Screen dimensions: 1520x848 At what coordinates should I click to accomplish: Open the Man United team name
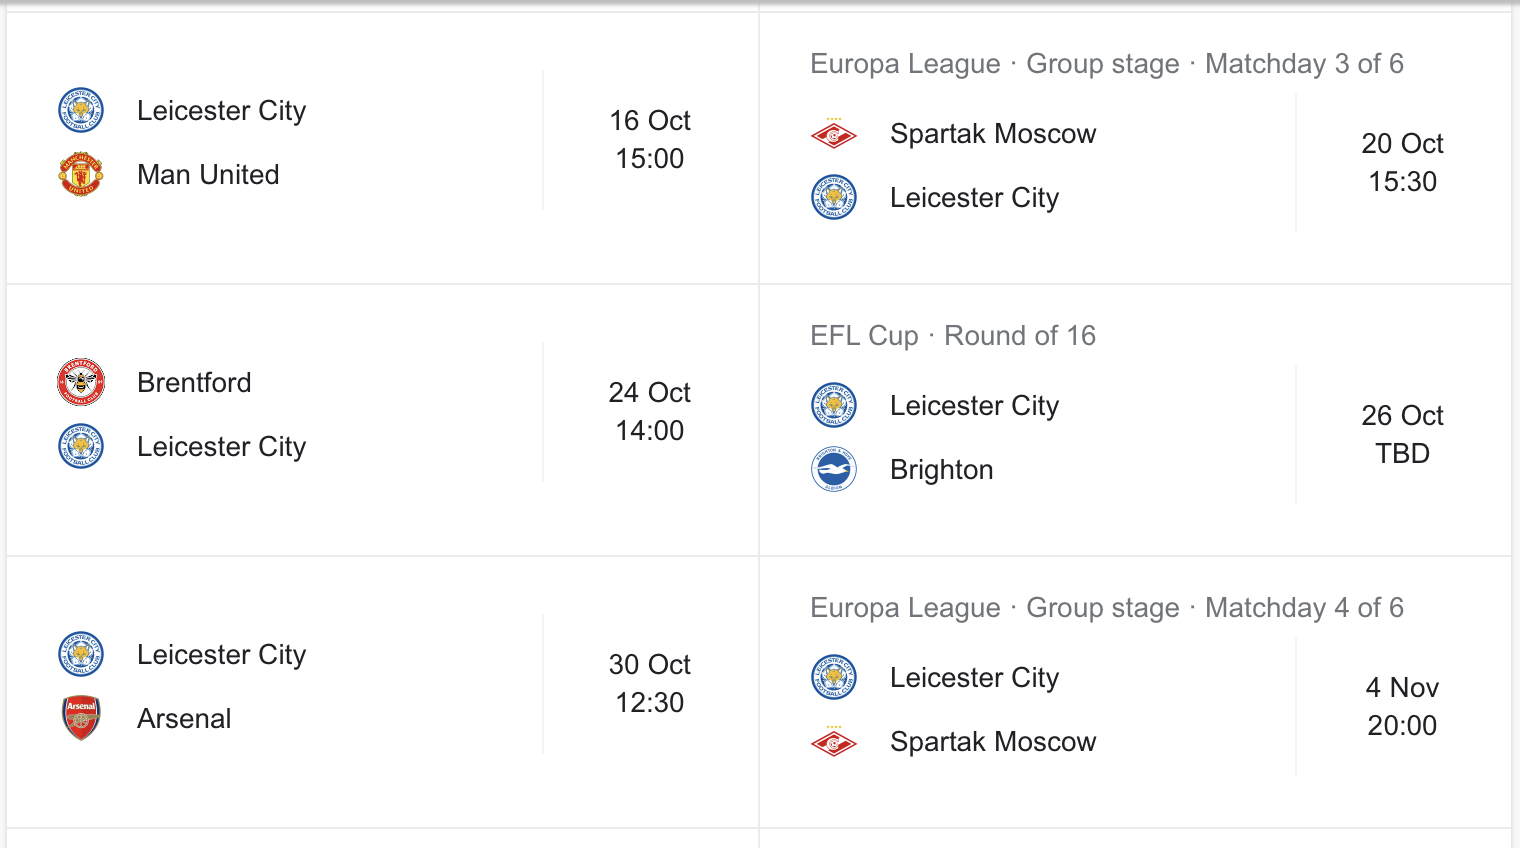(208, 174)
